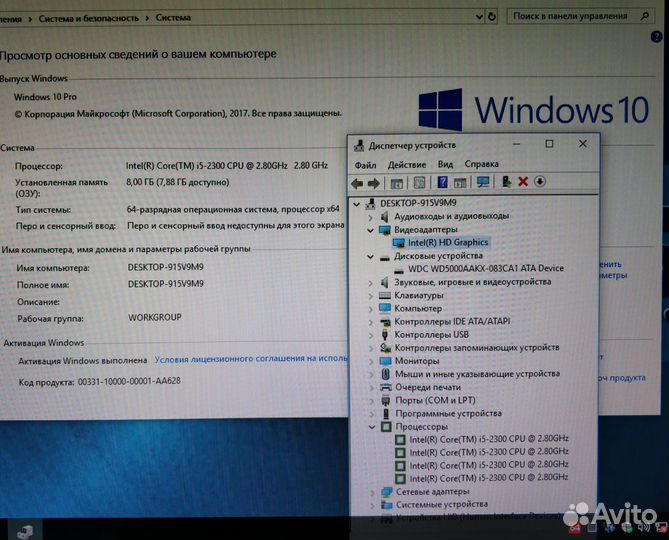This screenshot has height=540, width=669.
Task: Collapse the DESKTOP-915V9M9 root node
Action: [357, 204]
